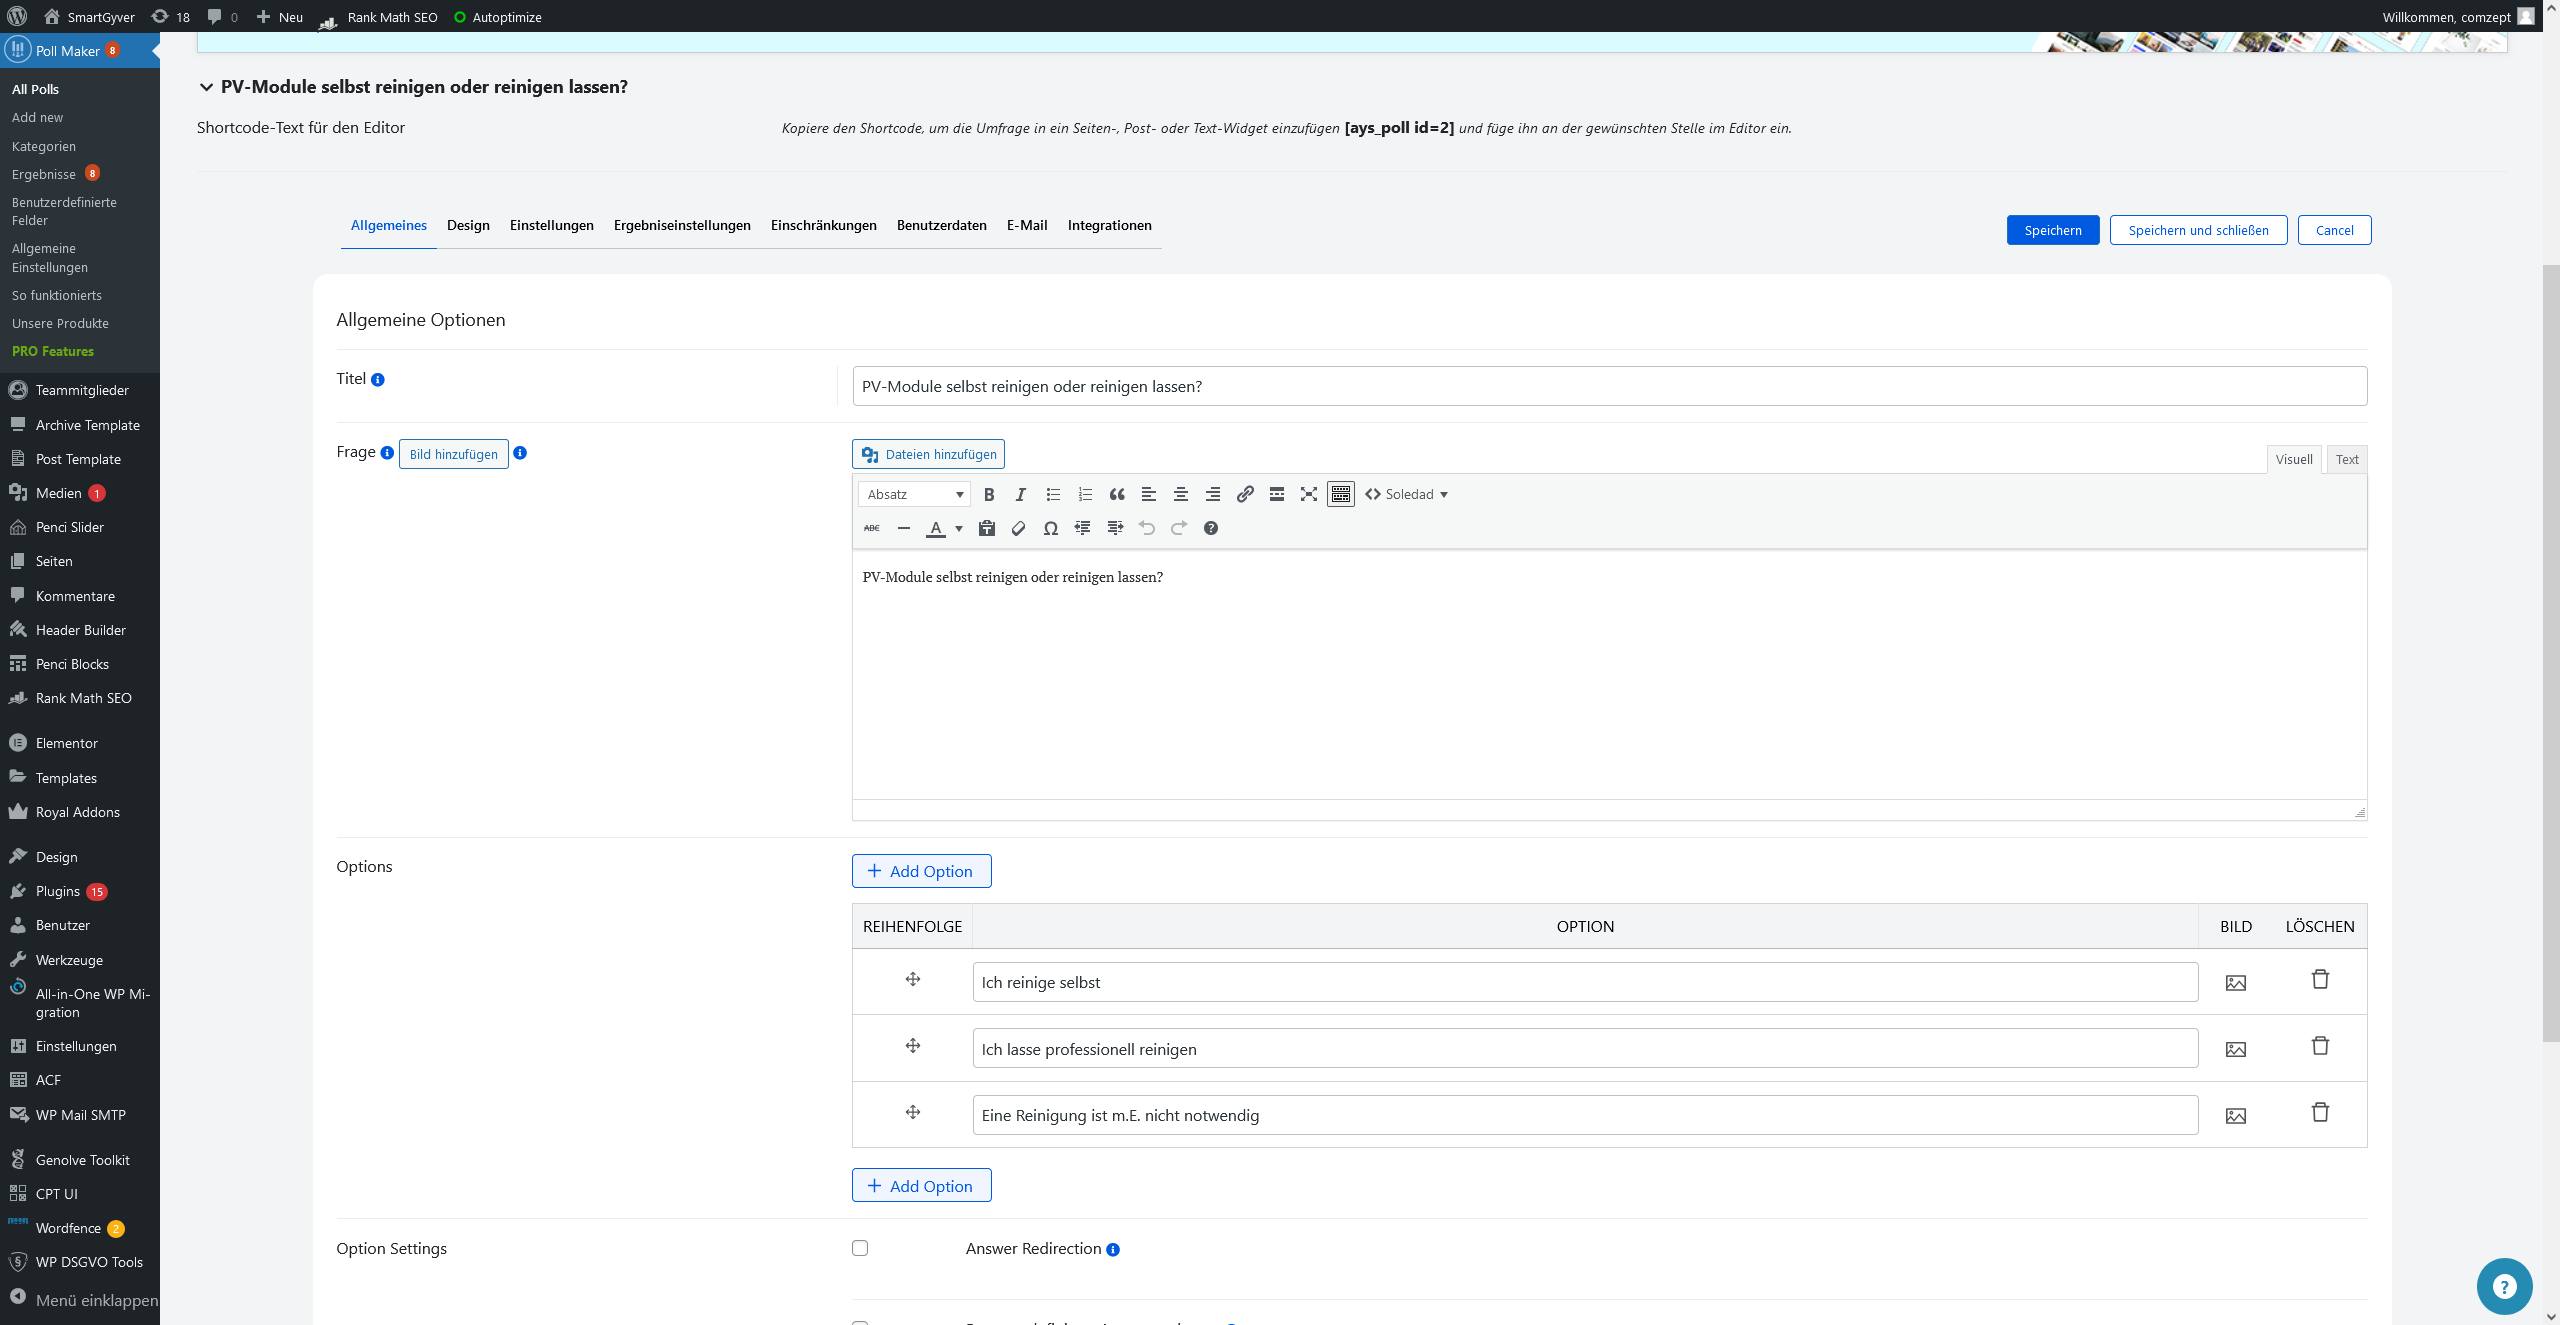2560x1325 pixels.
Task: Enable the Answer Redirection checkbox
Action: [x=860, y=1248]
